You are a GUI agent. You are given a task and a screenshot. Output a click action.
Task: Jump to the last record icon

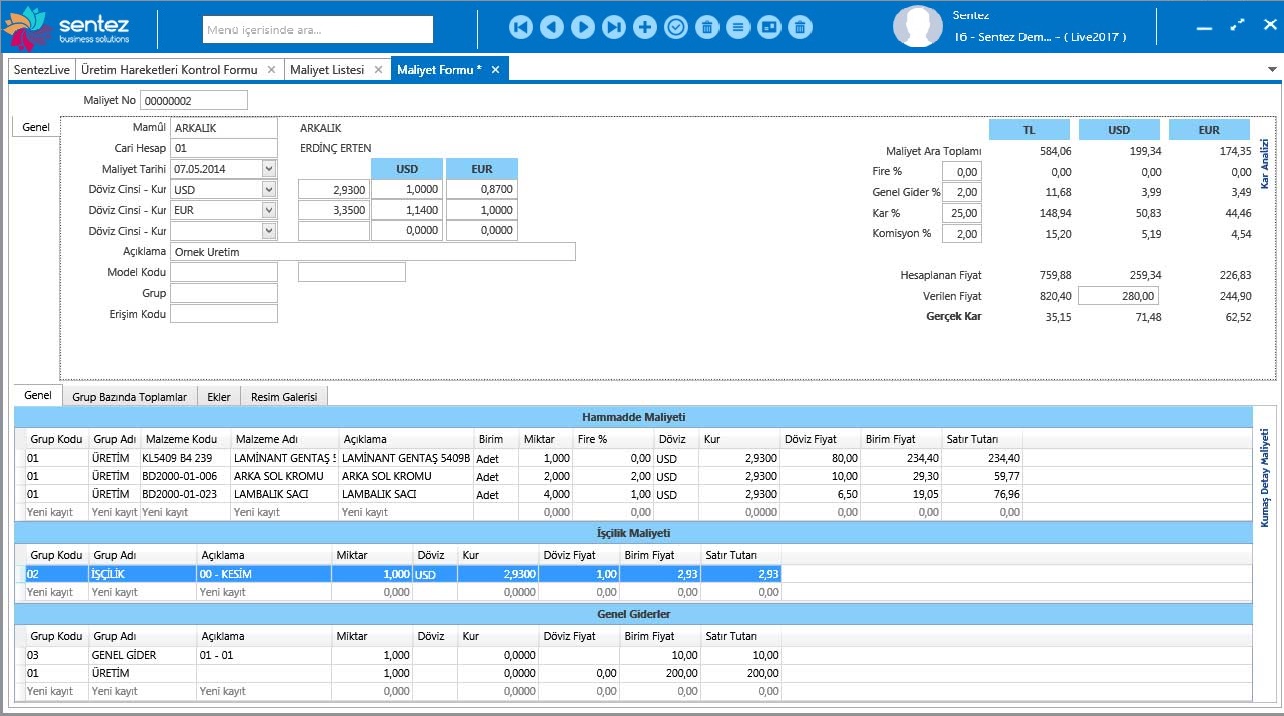(x=614, y=27)
